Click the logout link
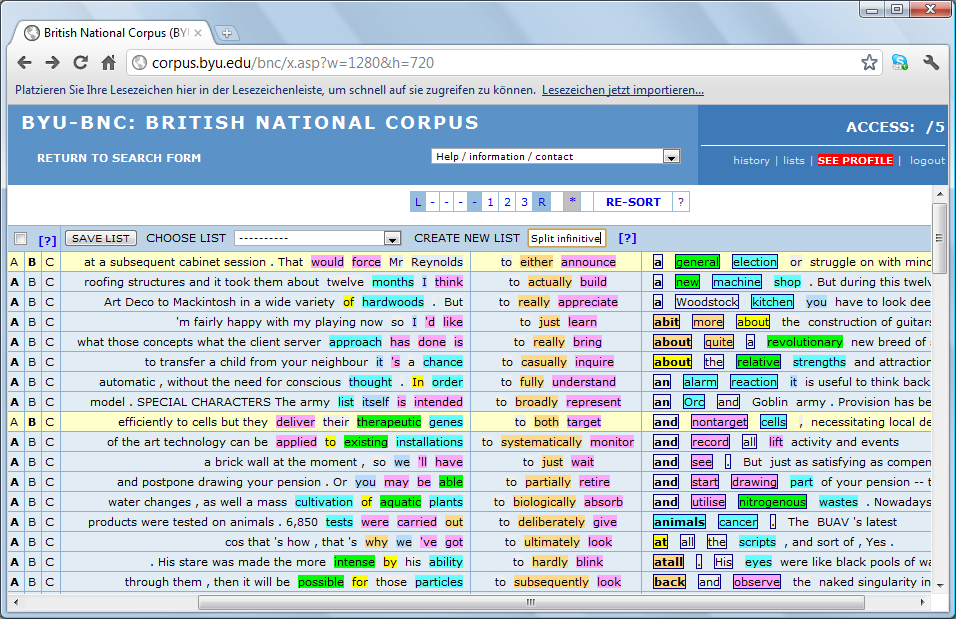This screenshot has height=619, width=956. point(927,160)
